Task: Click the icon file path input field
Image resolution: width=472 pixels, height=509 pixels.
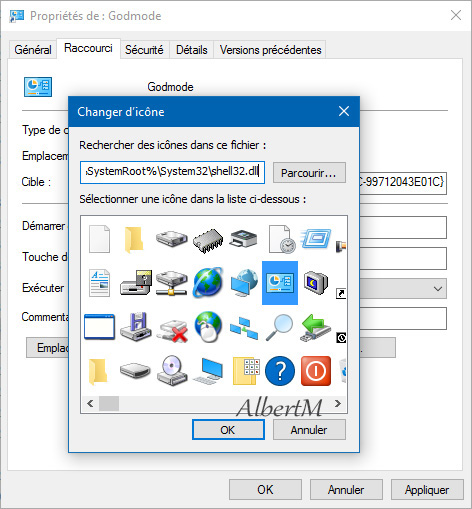Action: [172, 172]
